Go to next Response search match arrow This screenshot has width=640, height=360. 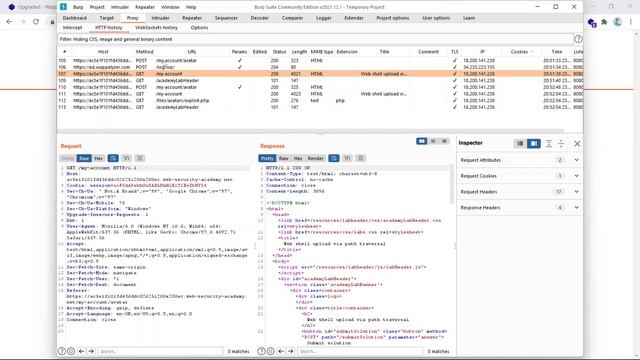click(x=290, y=351)
